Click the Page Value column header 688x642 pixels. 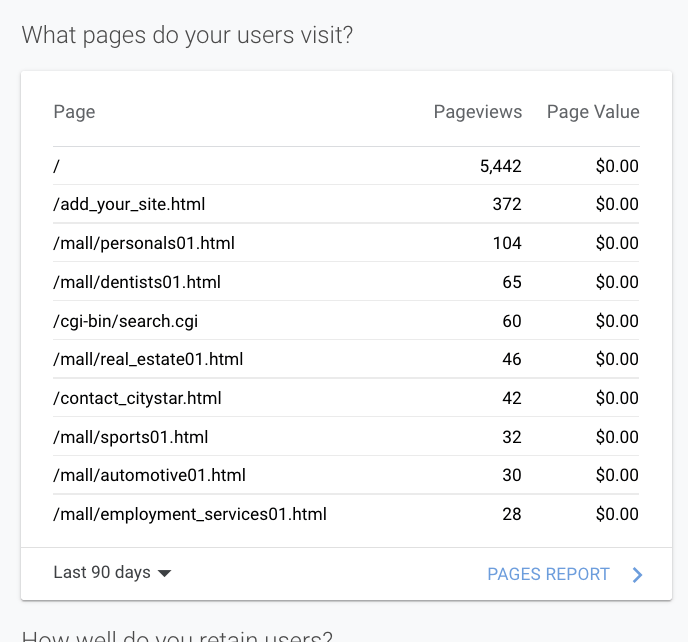tap(592, 112)
